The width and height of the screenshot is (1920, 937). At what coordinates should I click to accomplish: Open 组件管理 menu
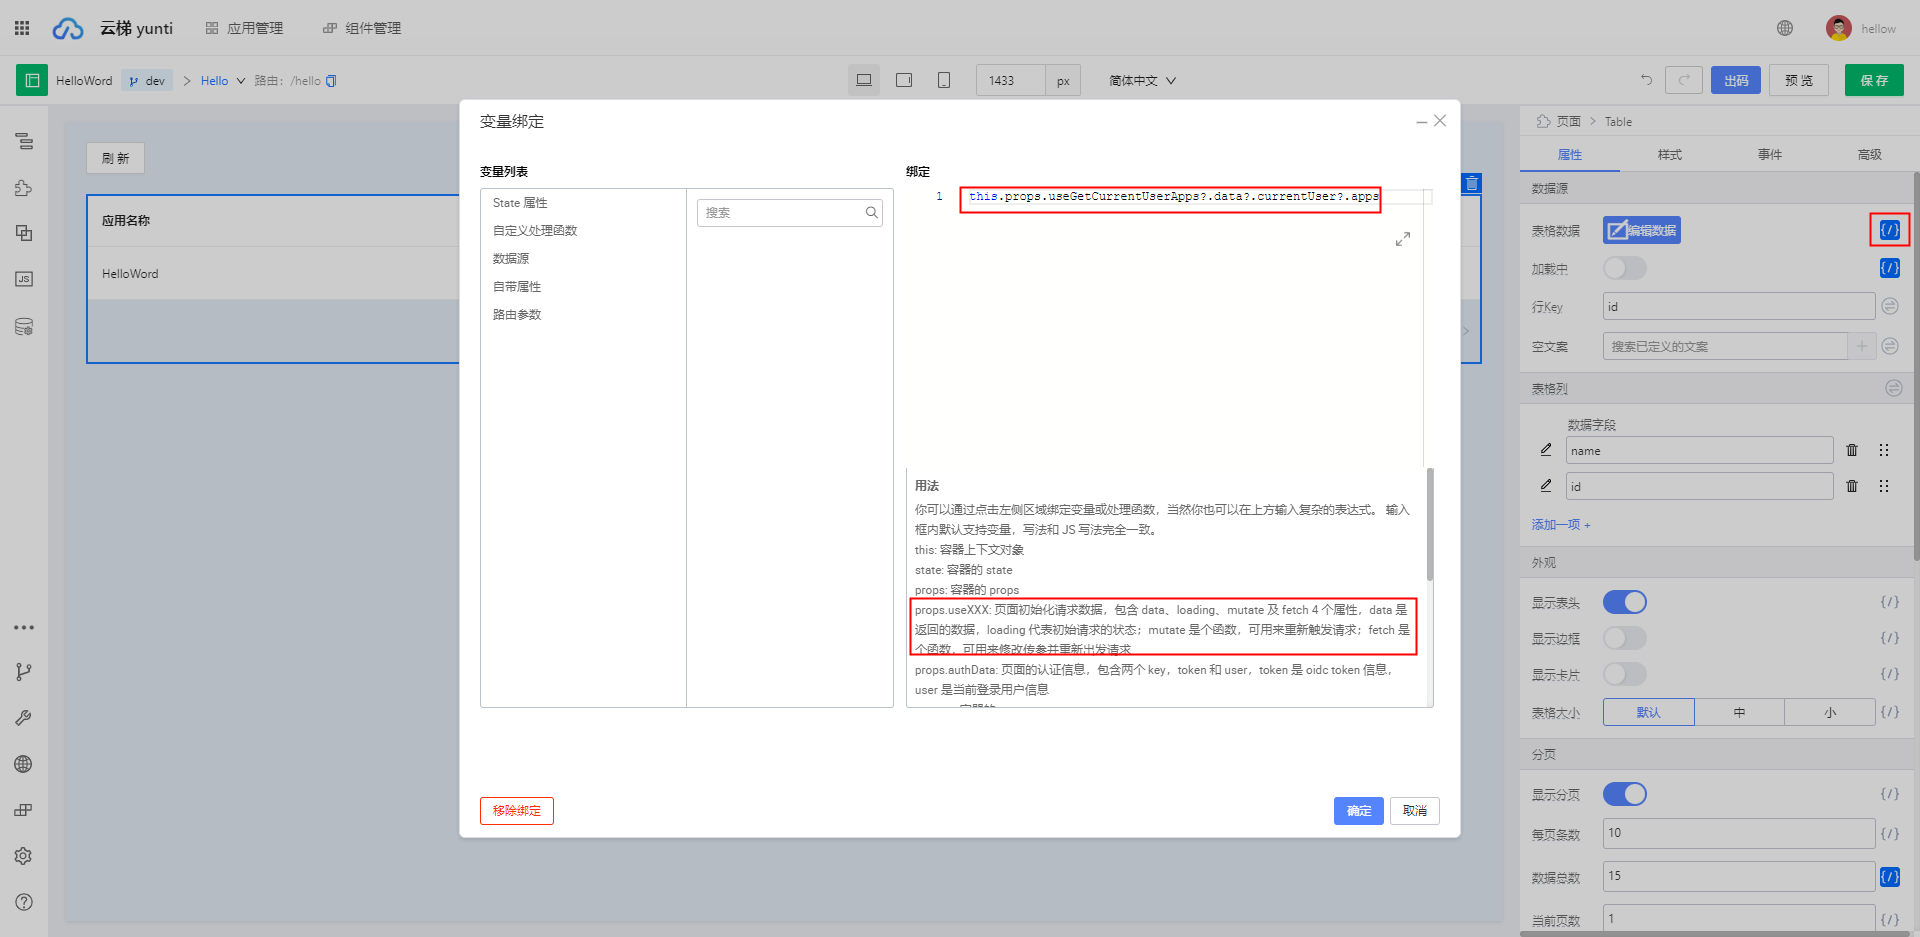tap(362, 28)
